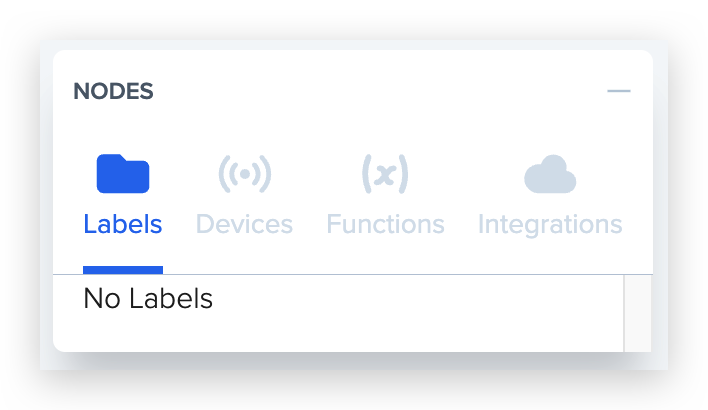Click the blue active tab underline indicator
Image resolution: width=708 pixels, height=410 pixels.
(123, 270)
